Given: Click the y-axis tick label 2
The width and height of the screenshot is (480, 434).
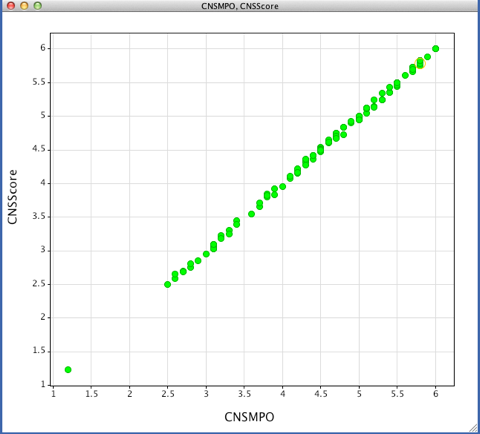Looking at the screenshot, I should [x=43, y=317].
